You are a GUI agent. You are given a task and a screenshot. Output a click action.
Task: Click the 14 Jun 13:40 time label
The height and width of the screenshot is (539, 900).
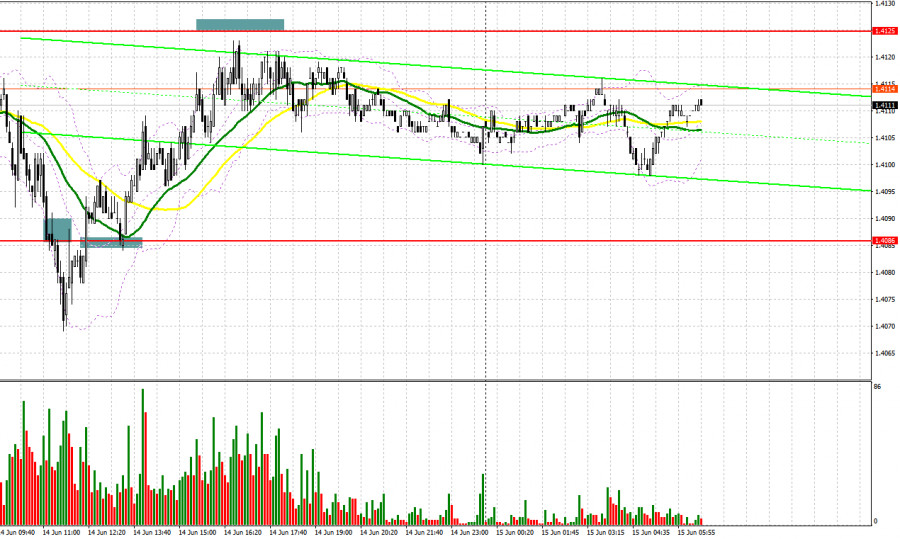point(152,533)
